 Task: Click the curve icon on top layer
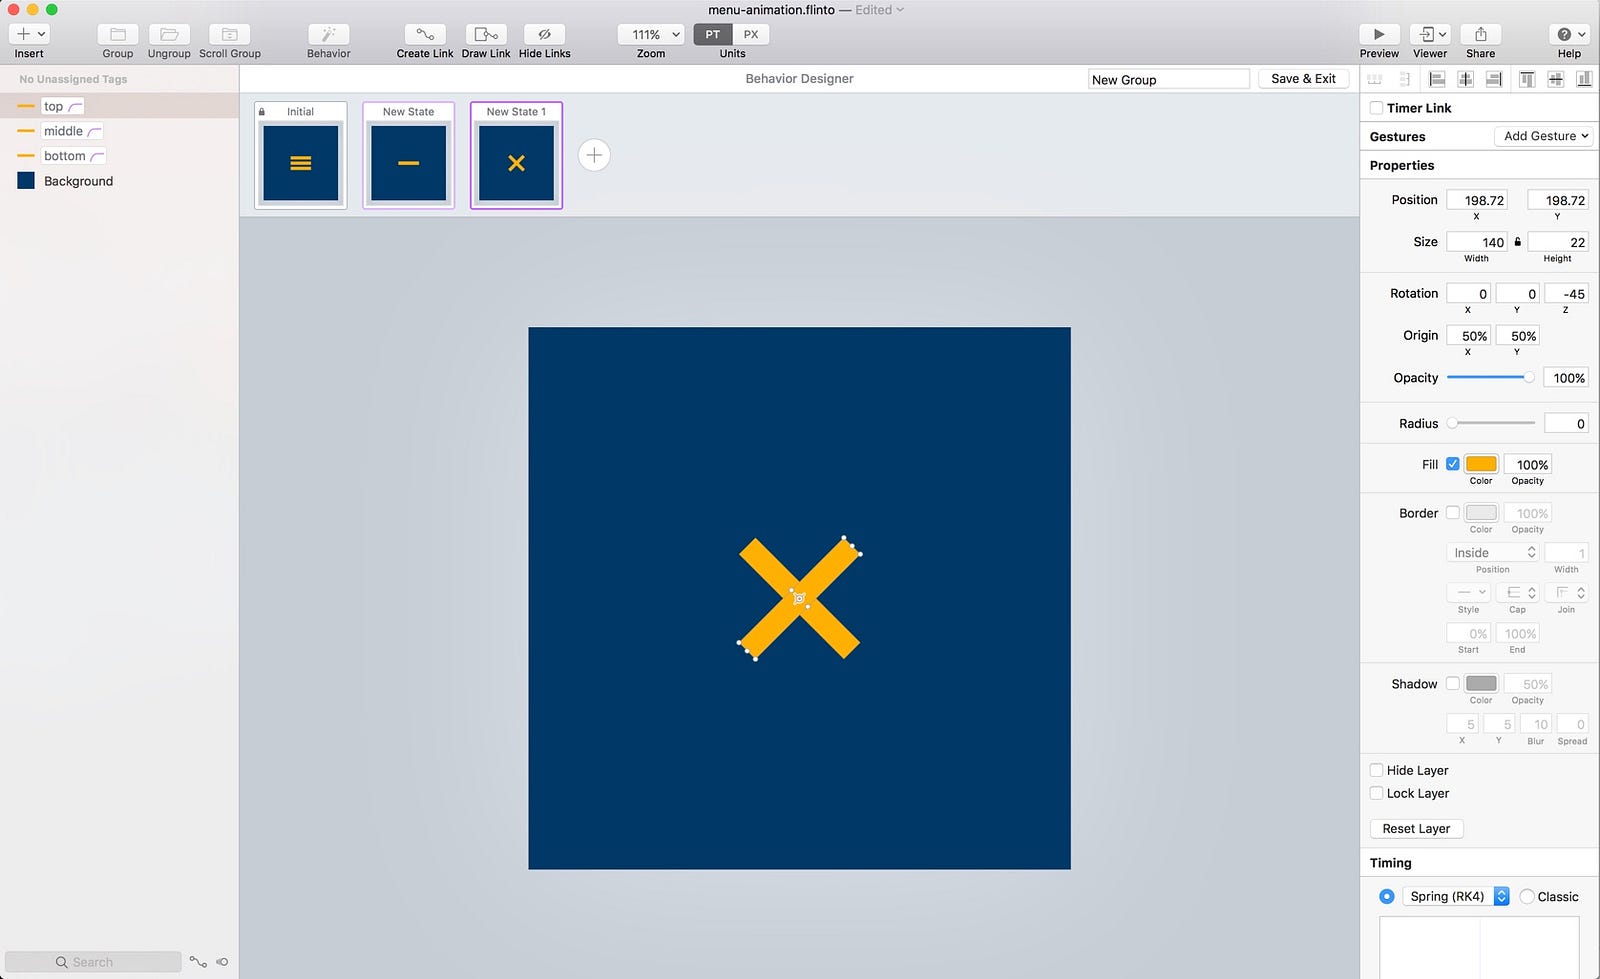coord(76,107)
